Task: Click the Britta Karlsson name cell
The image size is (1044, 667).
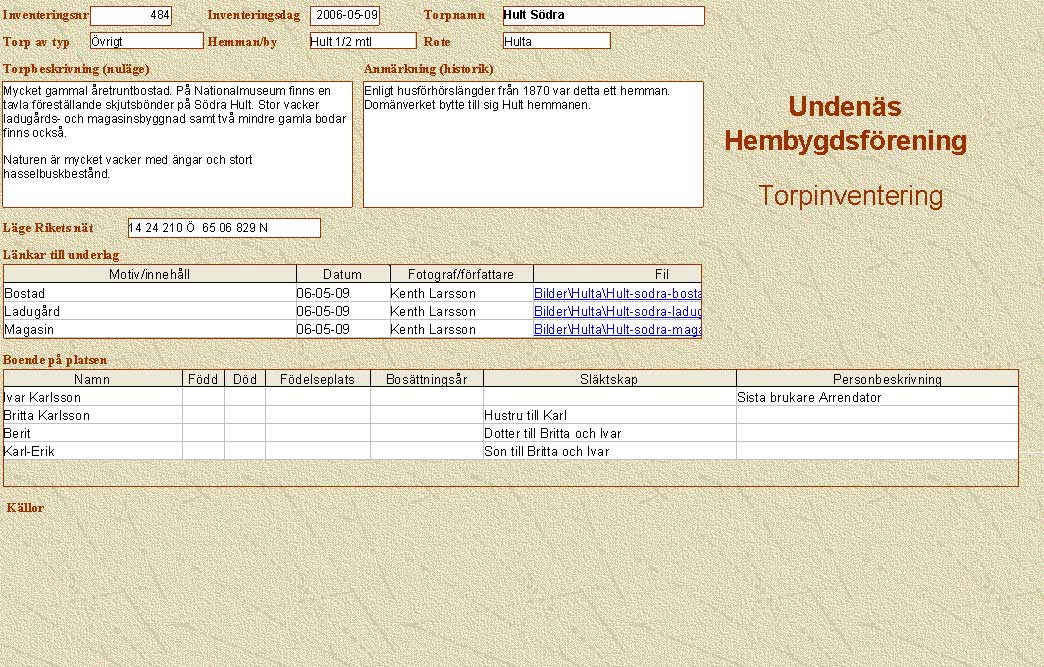Action: 92,416
